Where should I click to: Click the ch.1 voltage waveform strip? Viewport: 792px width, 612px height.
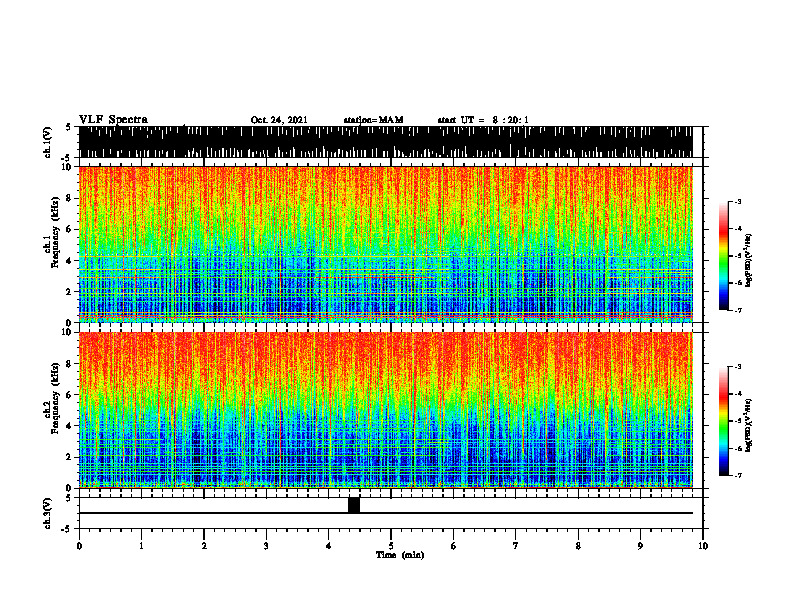[x=386, y=142]
